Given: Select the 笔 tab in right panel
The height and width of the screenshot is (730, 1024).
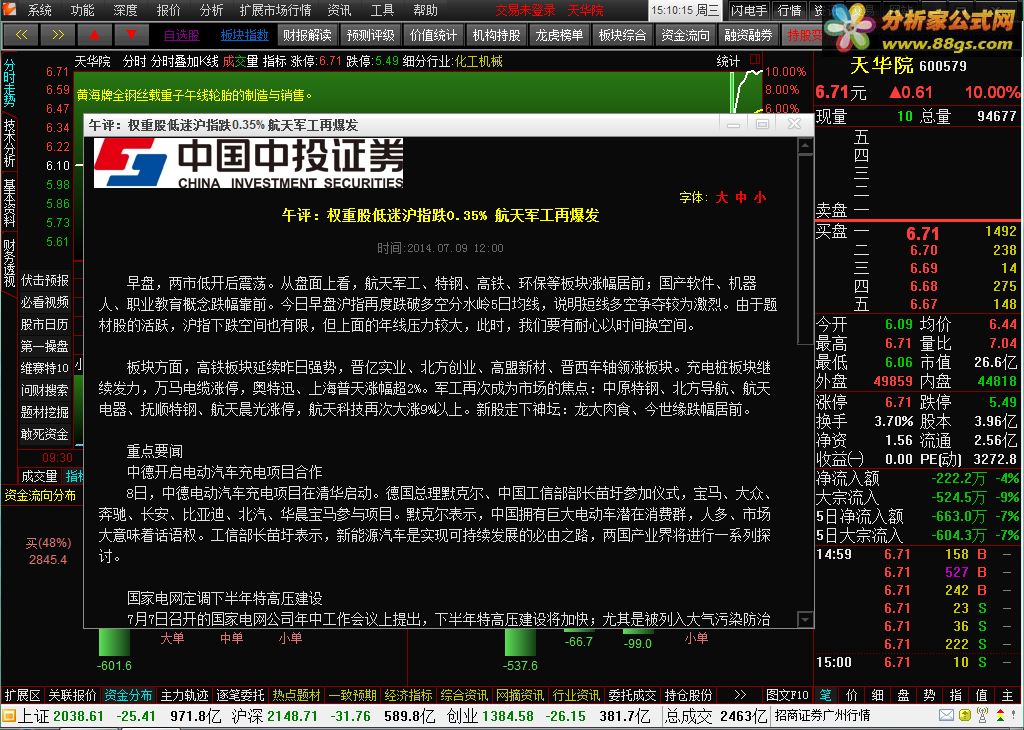Looking at the screenshot, I should pyautogui.click(x=825, y=695).
